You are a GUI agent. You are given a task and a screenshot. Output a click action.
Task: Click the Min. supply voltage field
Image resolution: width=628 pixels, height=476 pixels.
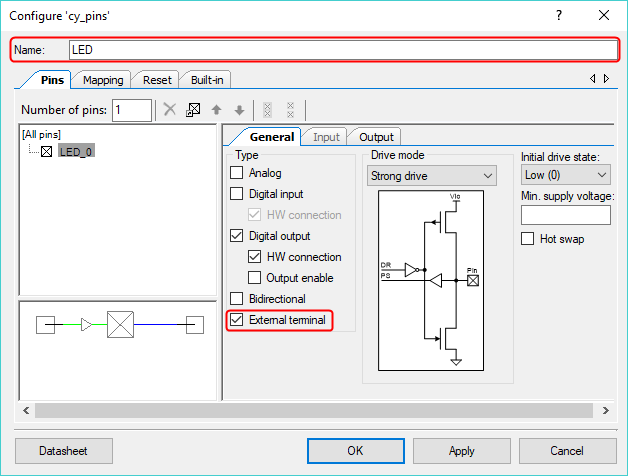(566, 215)
